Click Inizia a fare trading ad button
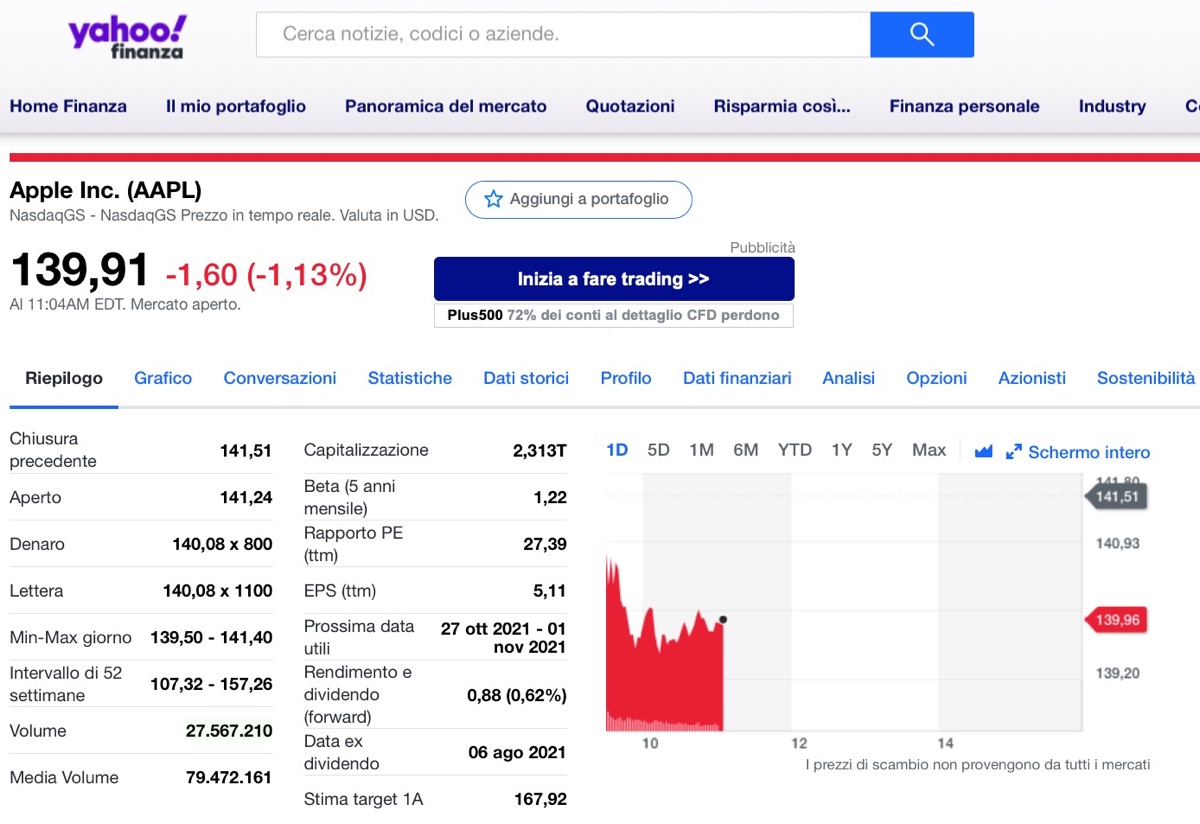Viewport: 1200px width, 824px height. pyautogui.click(x=614, y=279)
